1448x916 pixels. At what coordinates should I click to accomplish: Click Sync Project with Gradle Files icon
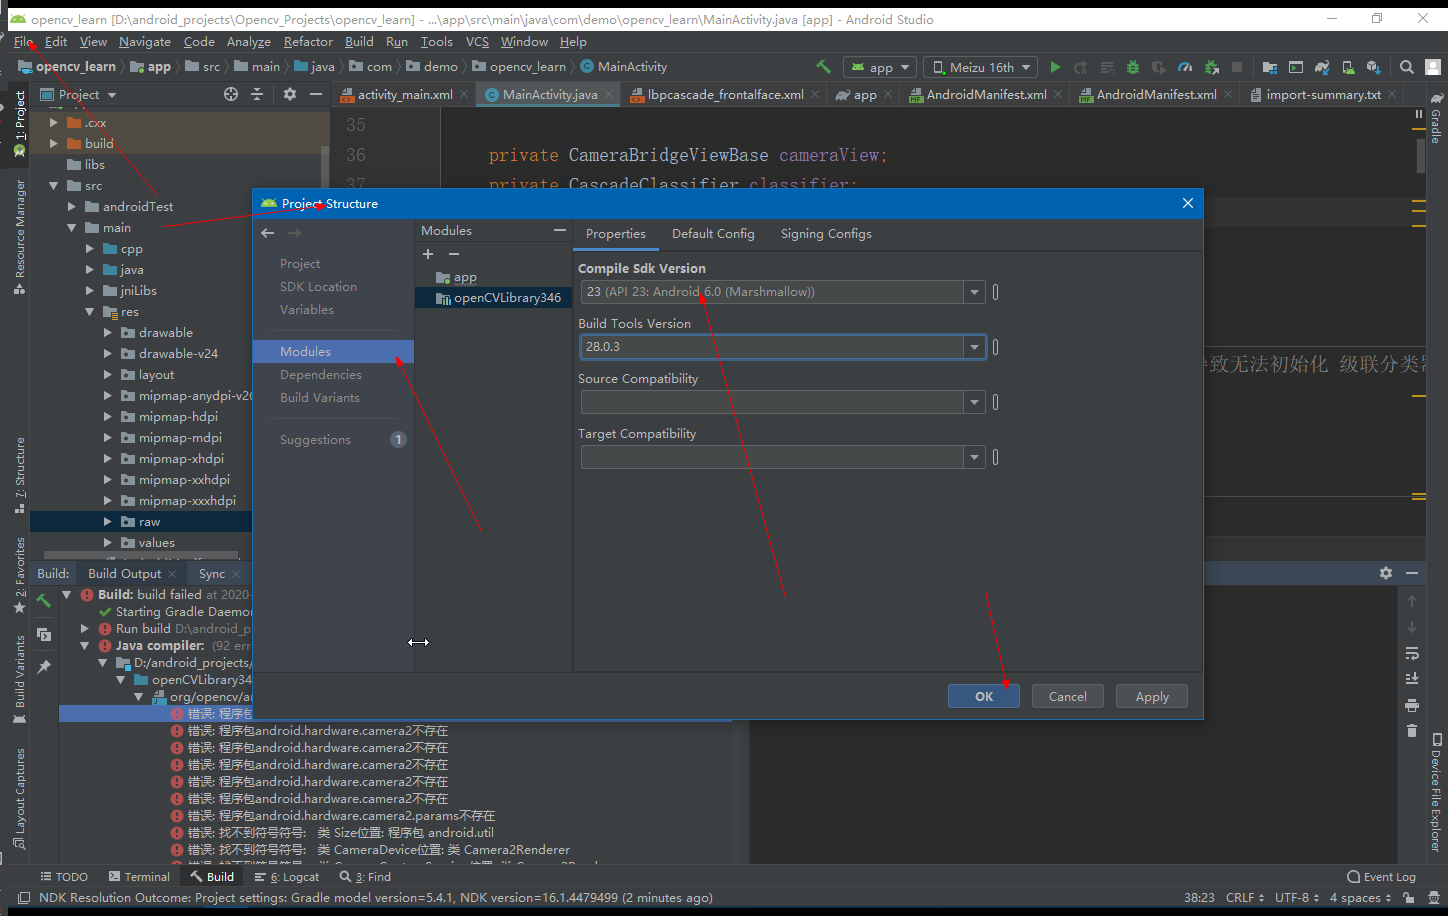tap(1322, 67)
